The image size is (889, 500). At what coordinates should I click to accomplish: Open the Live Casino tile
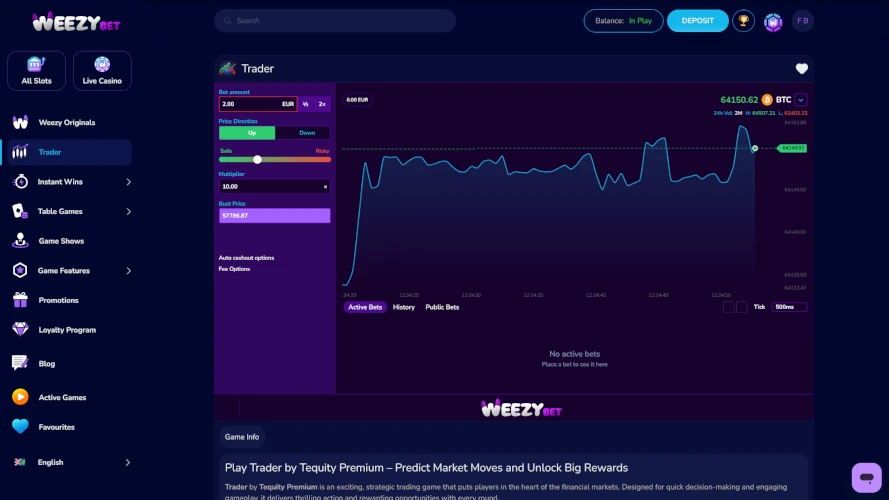[x=102, y=71]
